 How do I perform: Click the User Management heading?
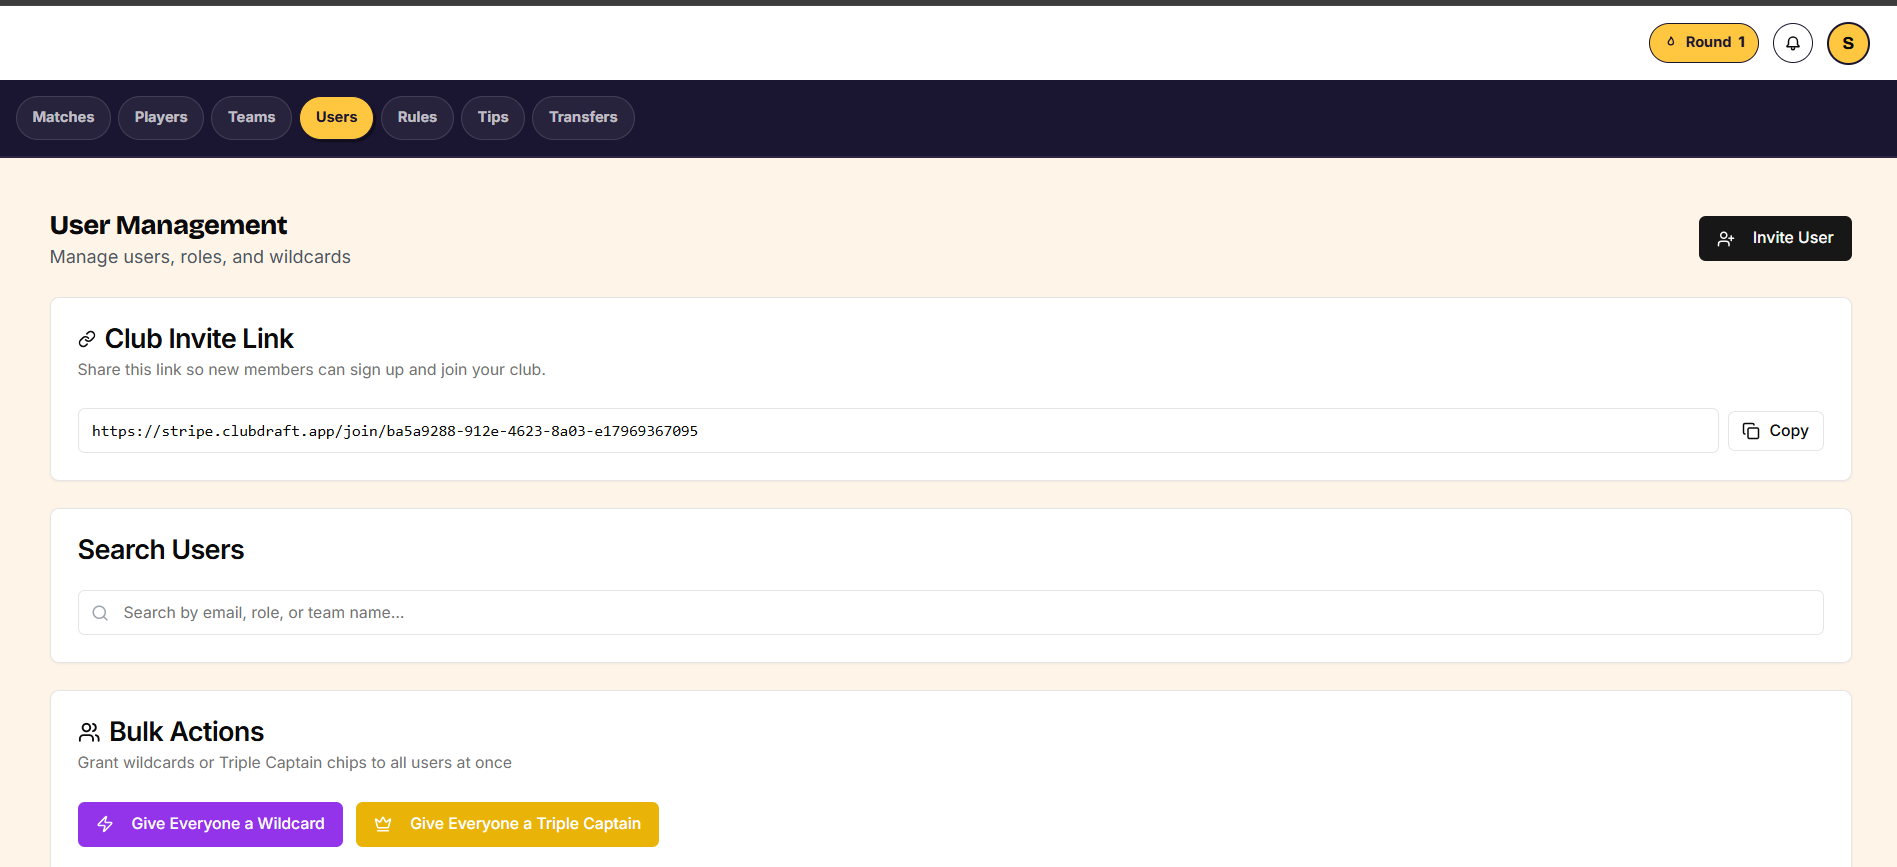(168, 225)
